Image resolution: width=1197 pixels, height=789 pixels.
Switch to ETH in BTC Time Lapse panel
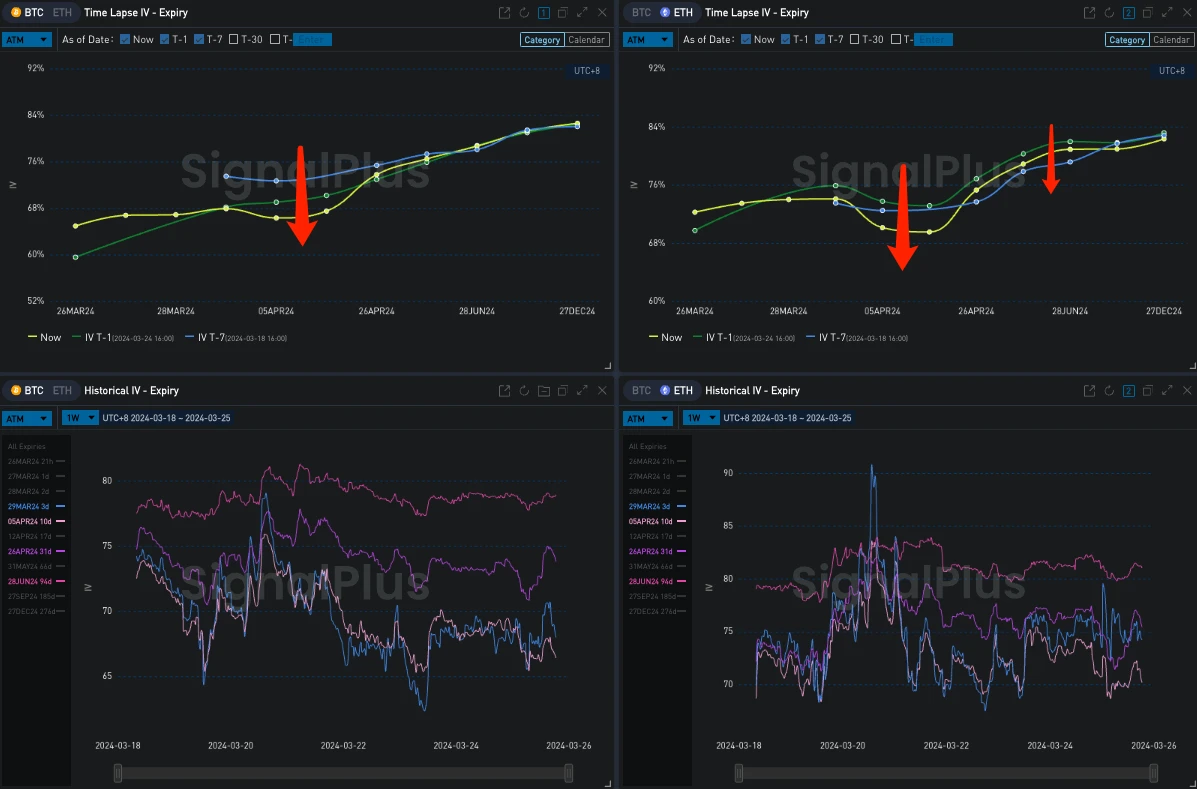pyautogui.click(x=62, y=13)
